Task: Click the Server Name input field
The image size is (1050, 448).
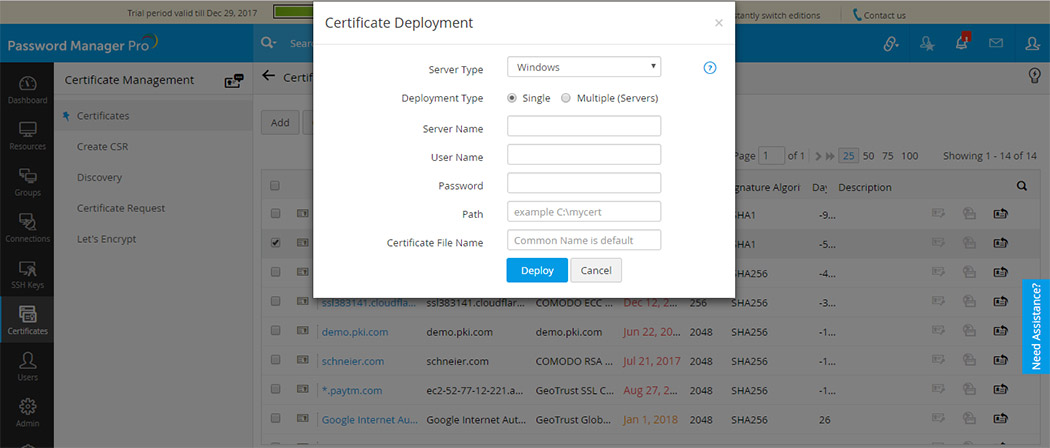Action: click(584, 126)
